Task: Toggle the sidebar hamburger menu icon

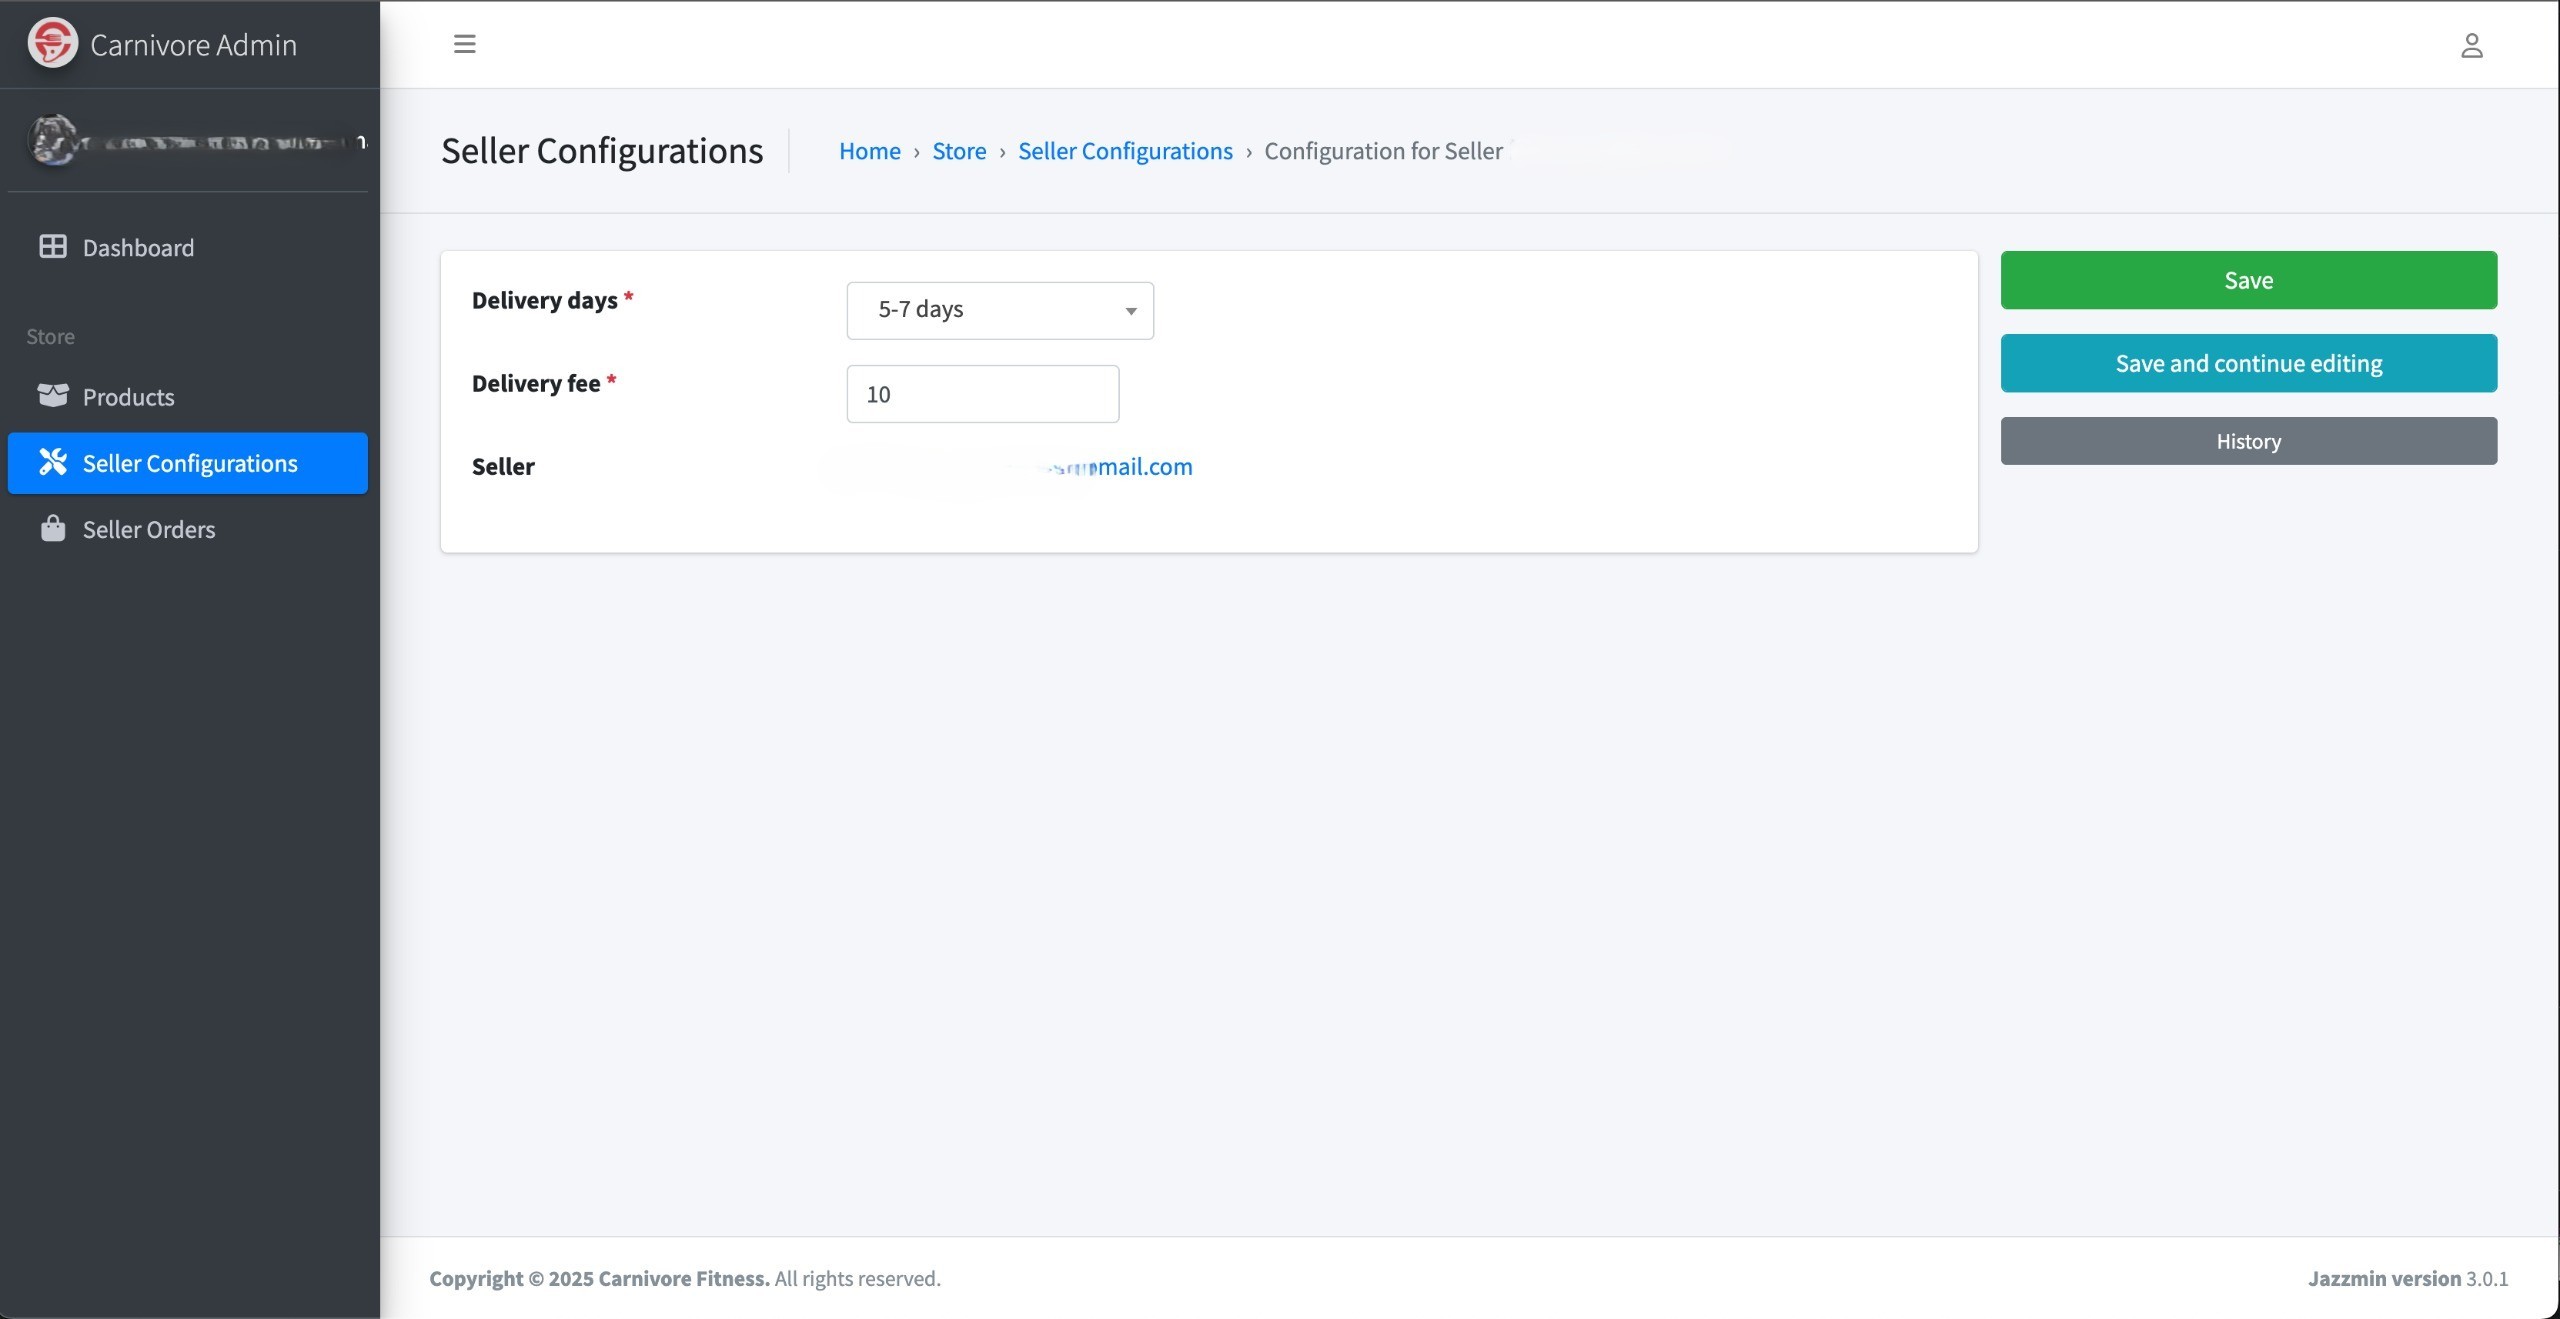Action: (x=464, y=44)
